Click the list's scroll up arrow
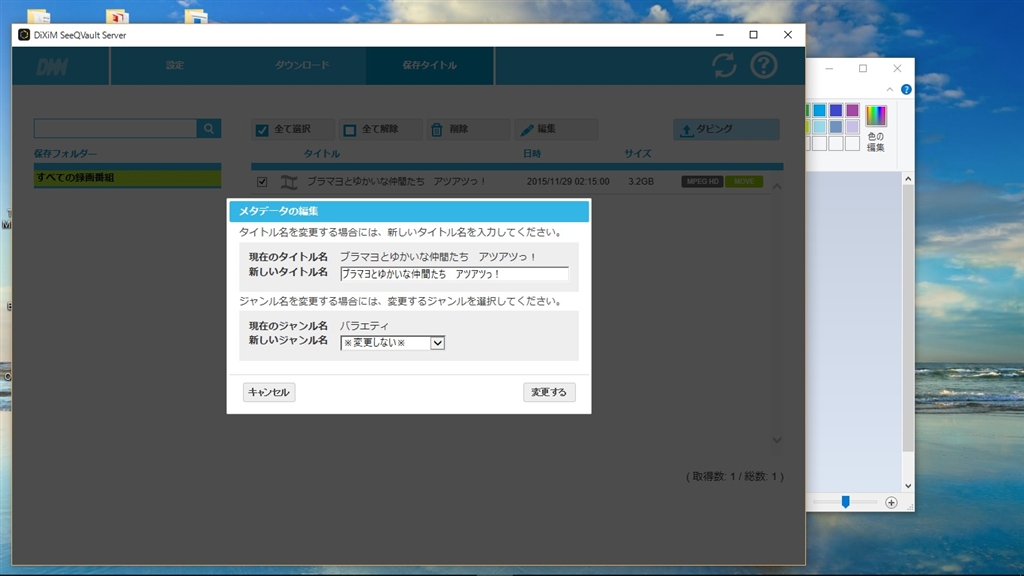 777,187
